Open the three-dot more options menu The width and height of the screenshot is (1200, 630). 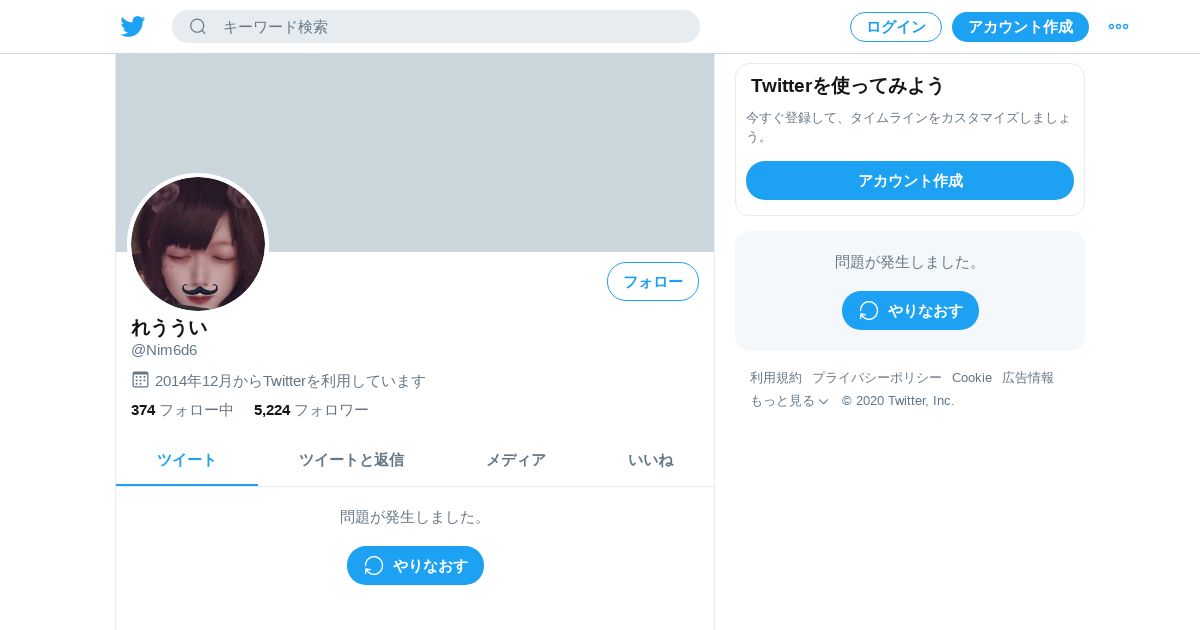(x=1118, y=27)
